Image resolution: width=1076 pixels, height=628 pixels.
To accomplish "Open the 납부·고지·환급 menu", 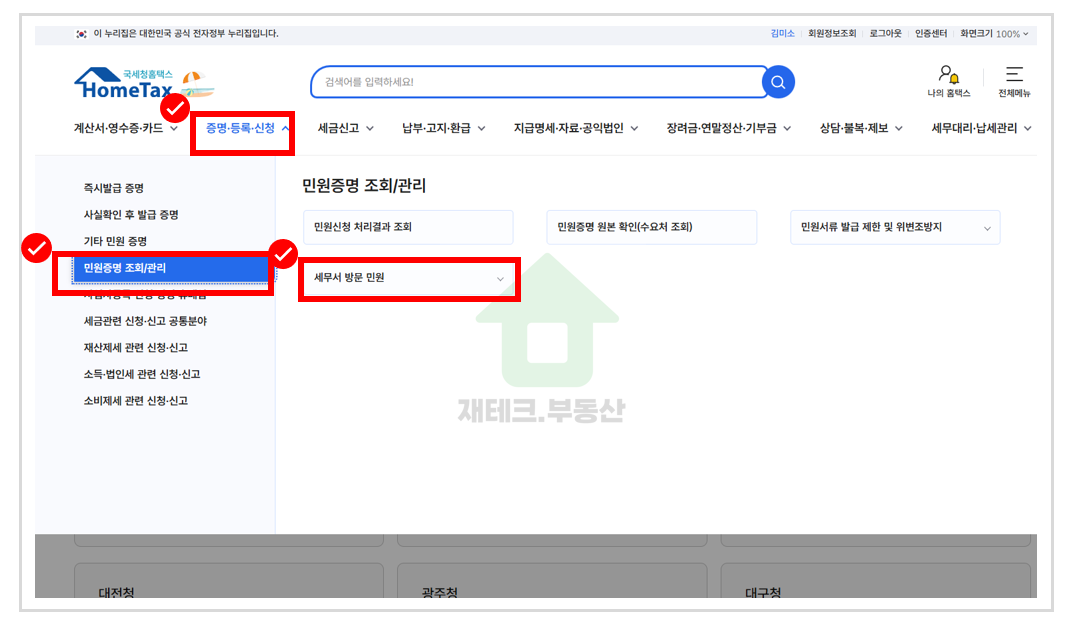I will (439, 128).
